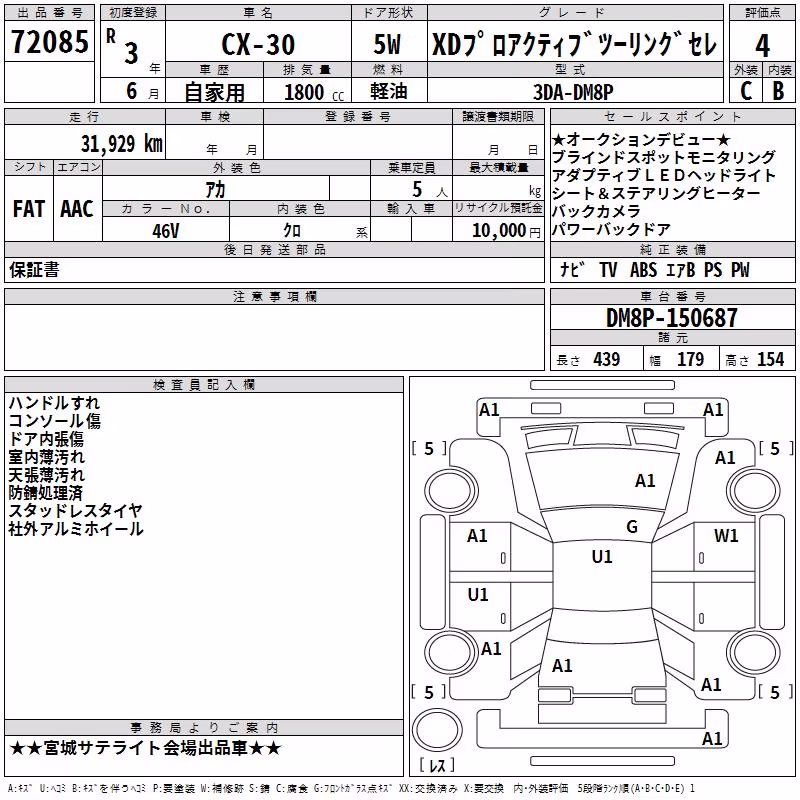Select "ナビ" in genuine equipment
The height and width of the screenshot is (800, 800).
point(572,269)
